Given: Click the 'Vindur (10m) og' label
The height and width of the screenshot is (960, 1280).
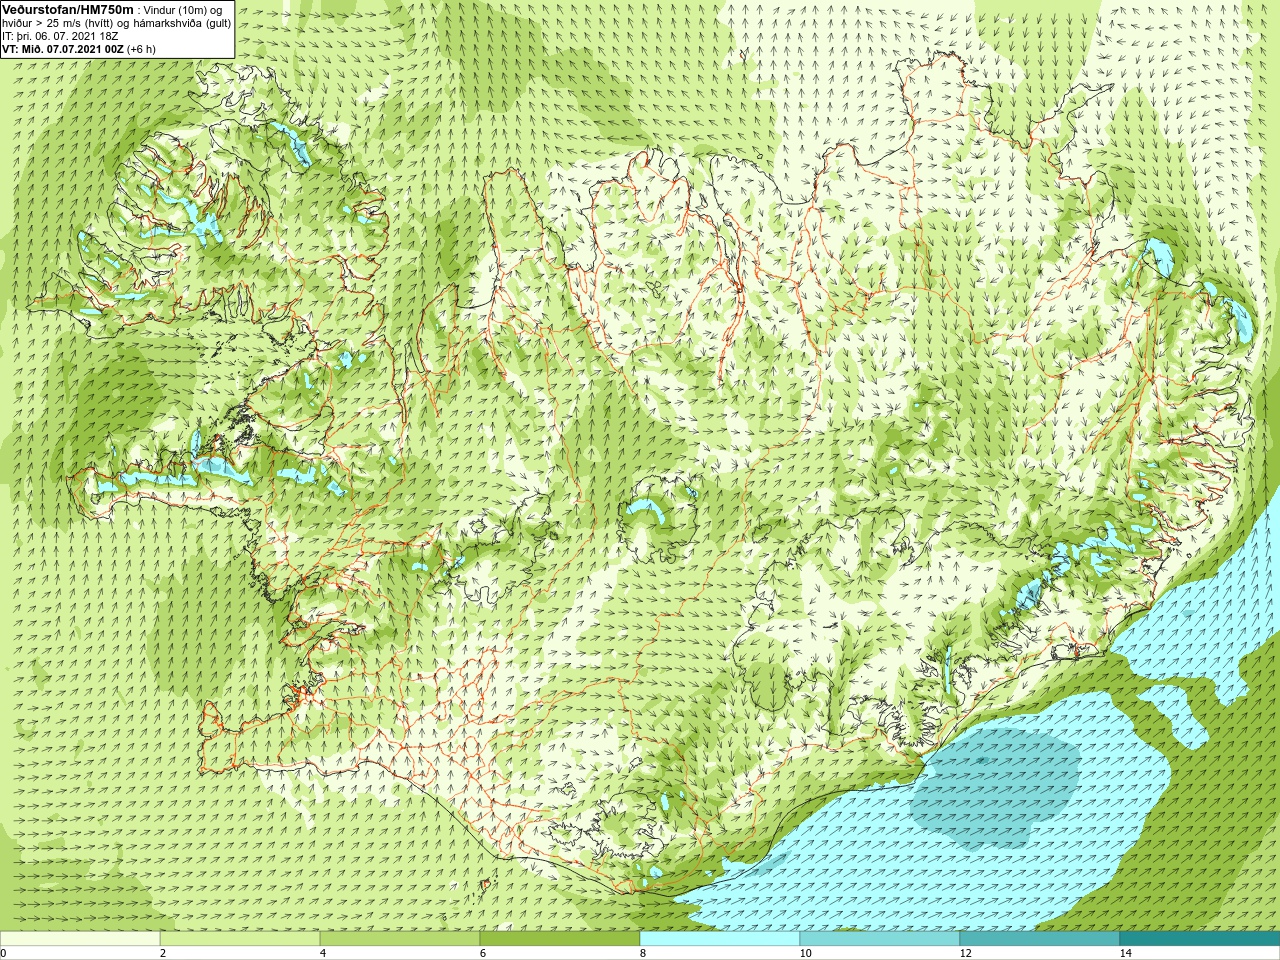Looking at the screenshot, I should click(183, 10).
